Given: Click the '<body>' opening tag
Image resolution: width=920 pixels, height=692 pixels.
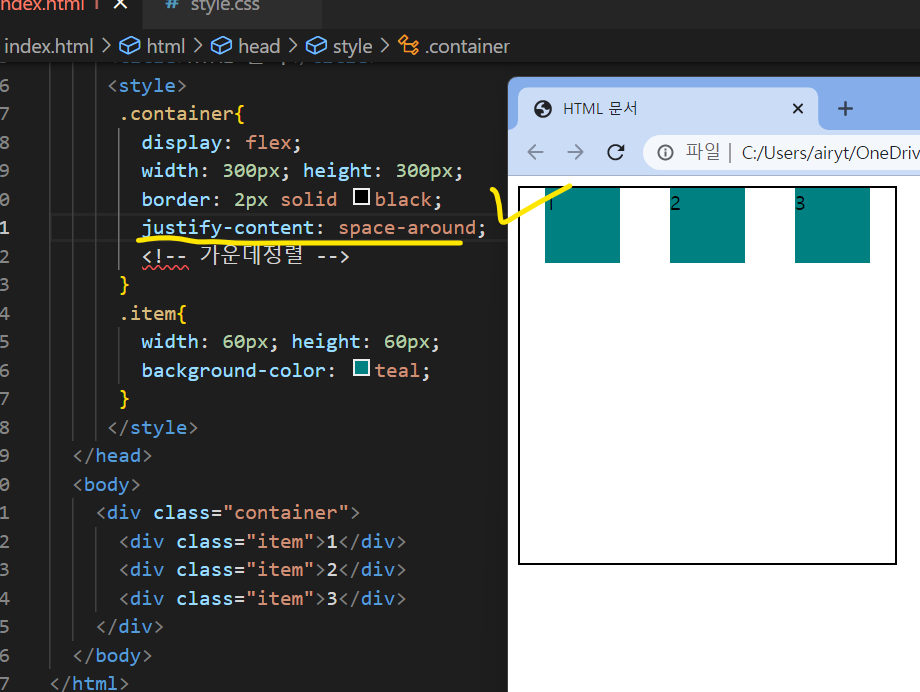Looking at the screenshot, I should (106, 484).
